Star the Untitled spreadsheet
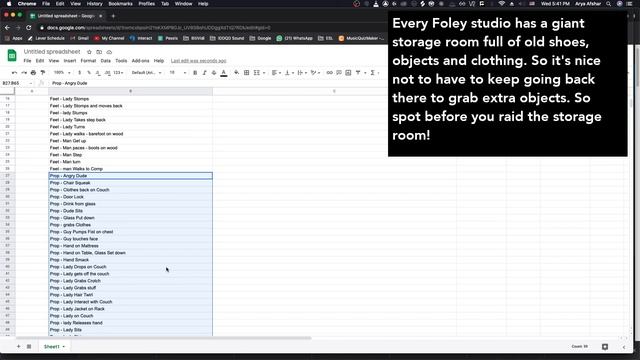 [x=89, y=52]
